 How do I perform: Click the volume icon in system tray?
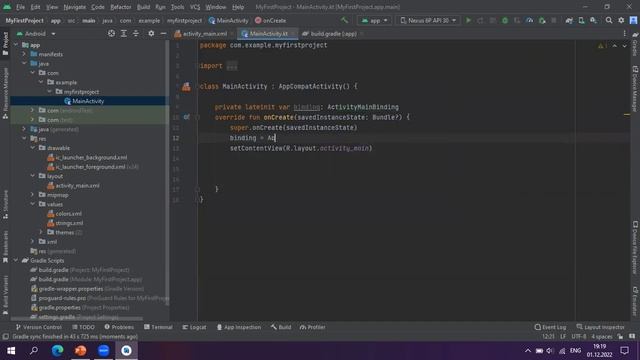[x=550, y=351]
